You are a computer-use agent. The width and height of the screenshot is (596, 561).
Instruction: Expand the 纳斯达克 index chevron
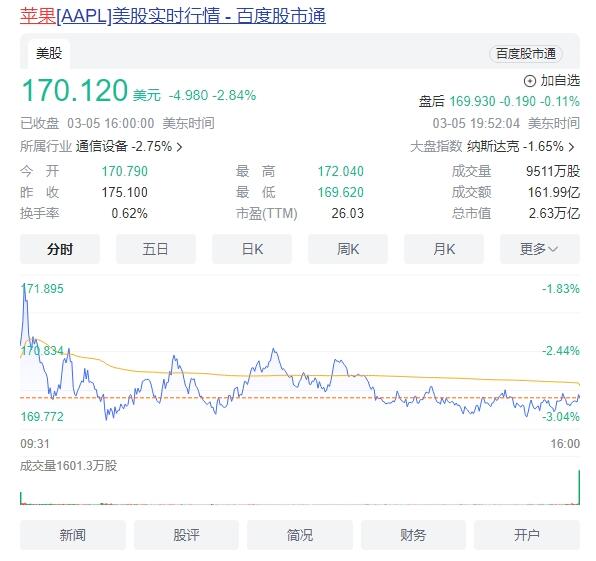pos(571,147)
